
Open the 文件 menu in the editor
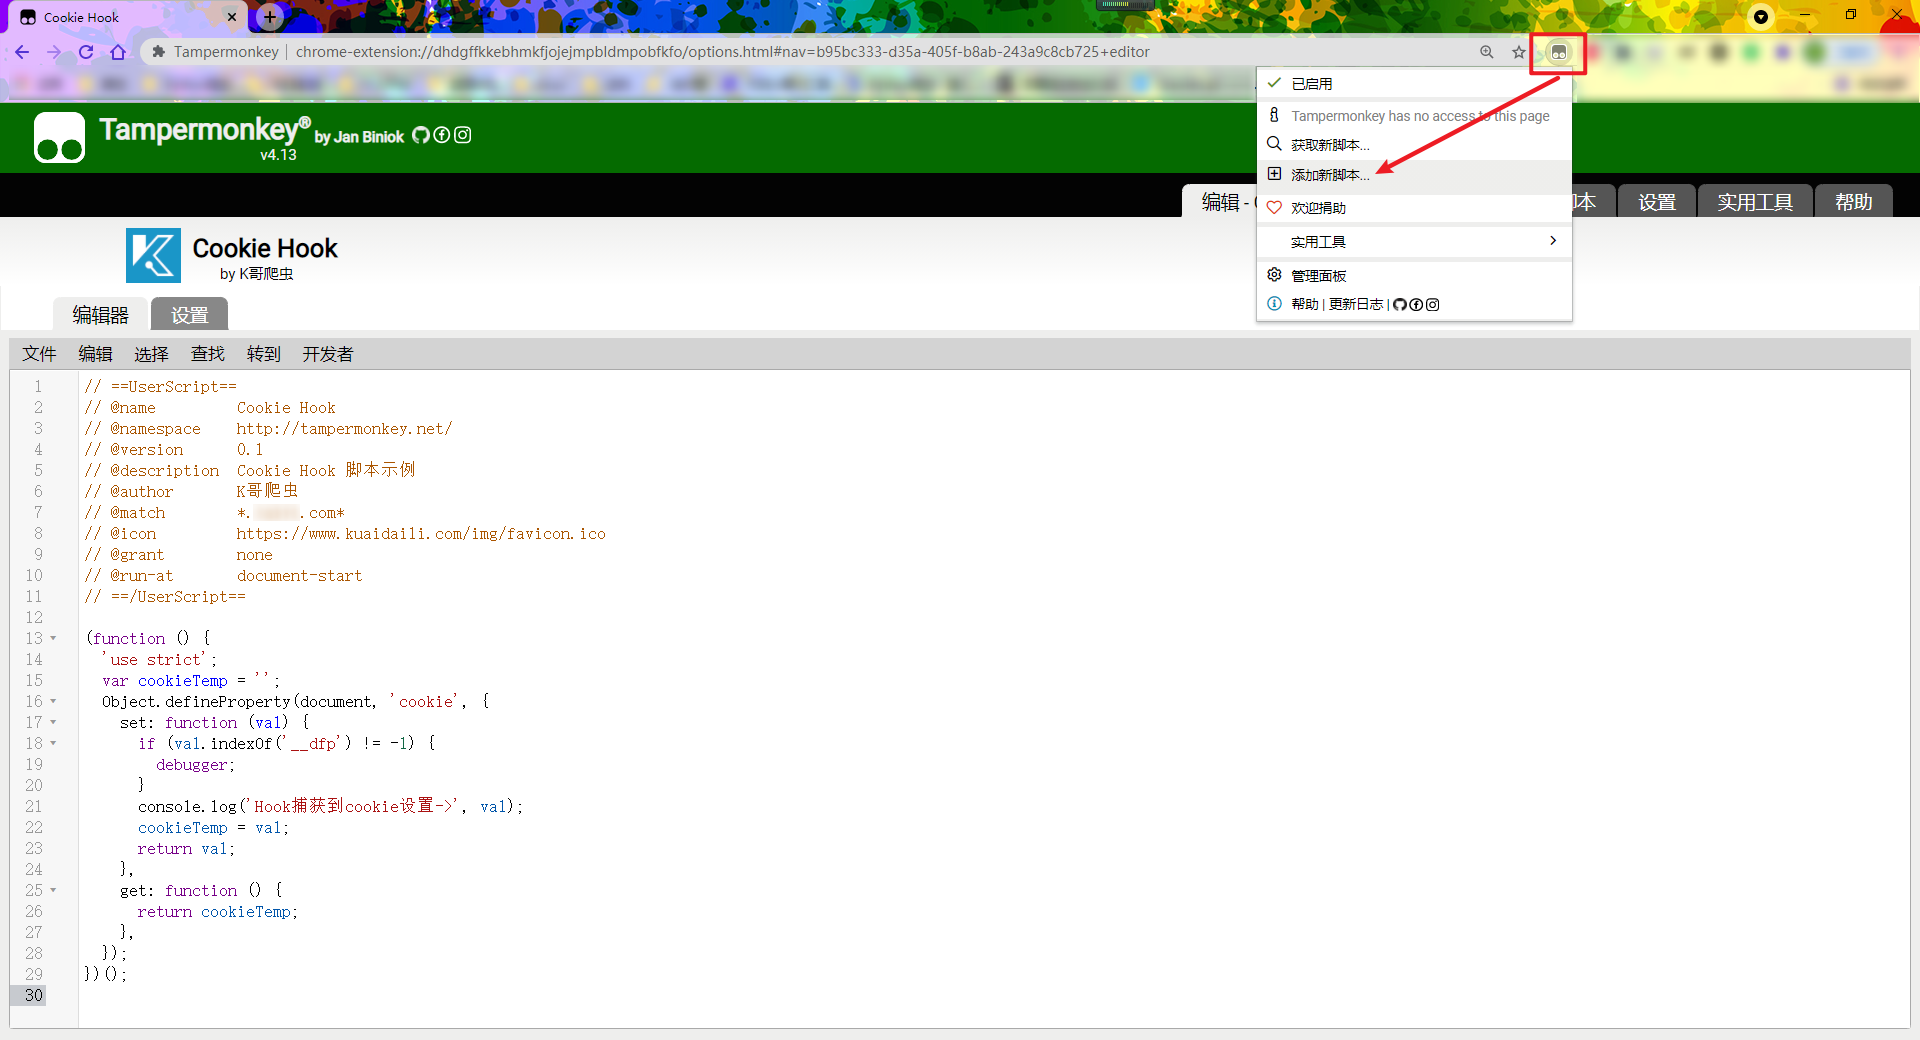point(40,354)
